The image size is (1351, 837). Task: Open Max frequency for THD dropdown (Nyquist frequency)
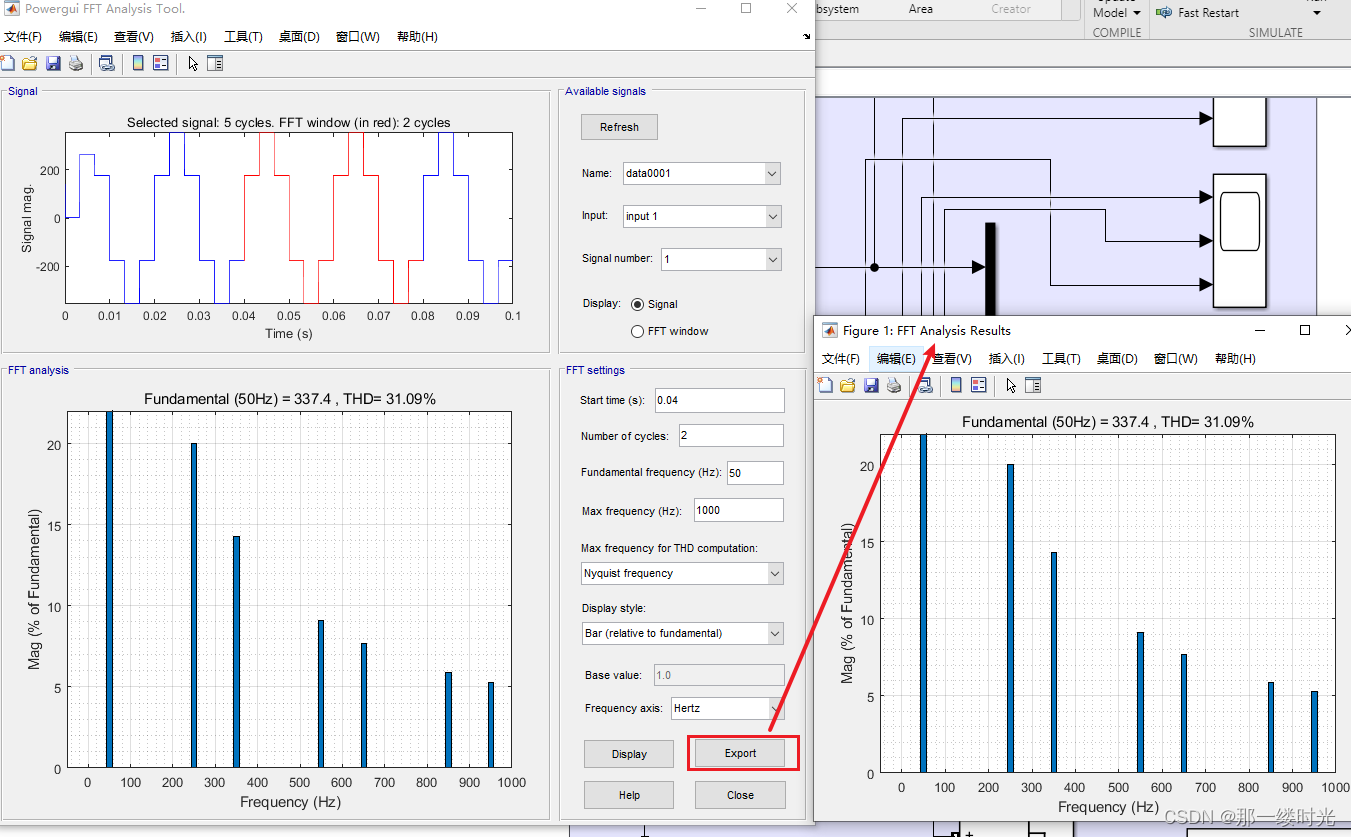(683, 573)
